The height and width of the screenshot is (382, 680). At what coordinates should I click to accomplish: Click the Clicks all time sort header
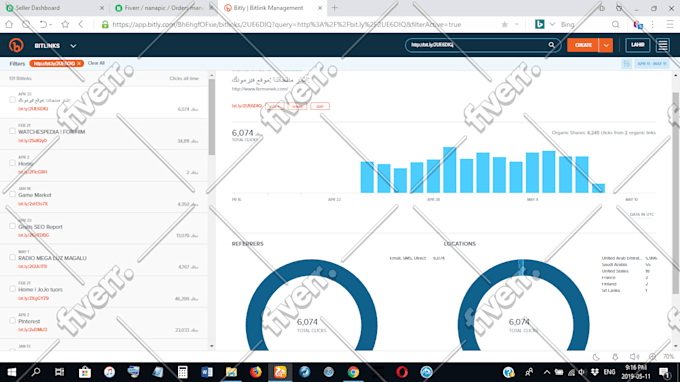[x=184, y=78]
